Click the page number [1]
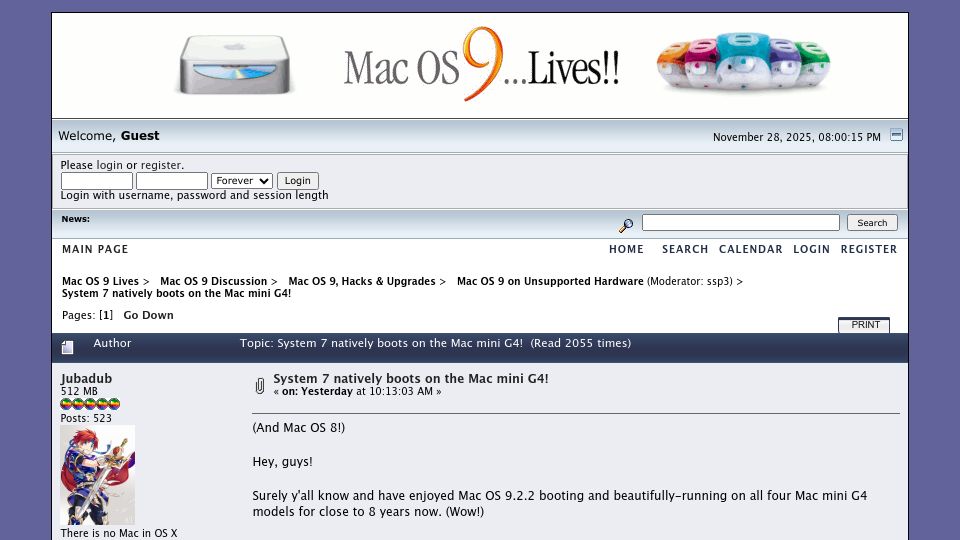The image size is (960, 540). [x=106, y=315]
